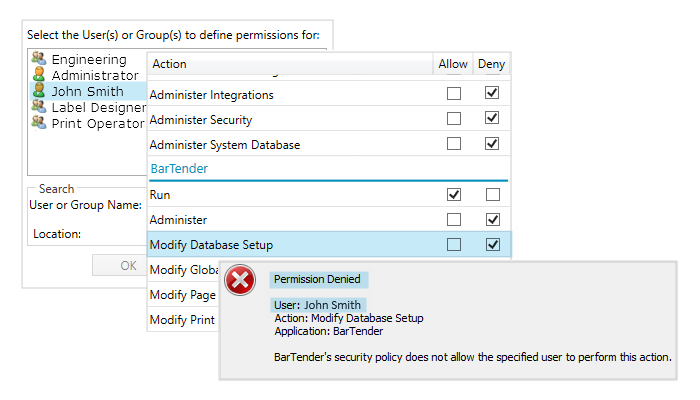700x400 pixels.
Task: Uncheck Deny for Administer Security
Action: tap(491, 119)
